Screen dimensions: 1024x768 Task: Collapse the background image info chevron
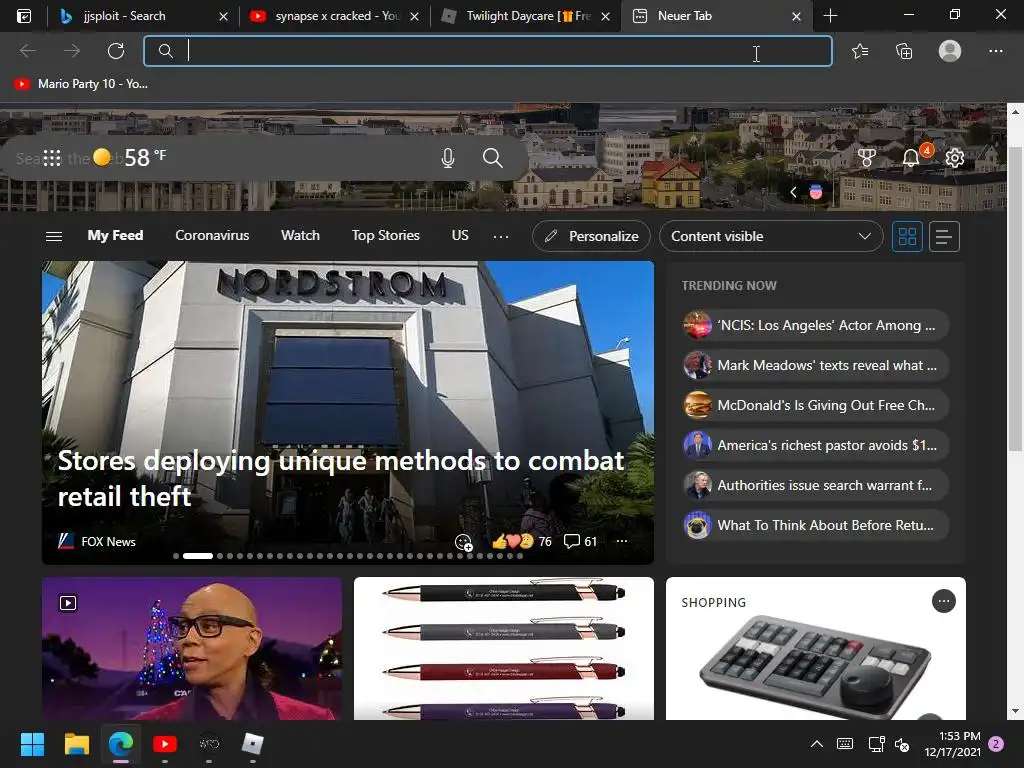793,192
